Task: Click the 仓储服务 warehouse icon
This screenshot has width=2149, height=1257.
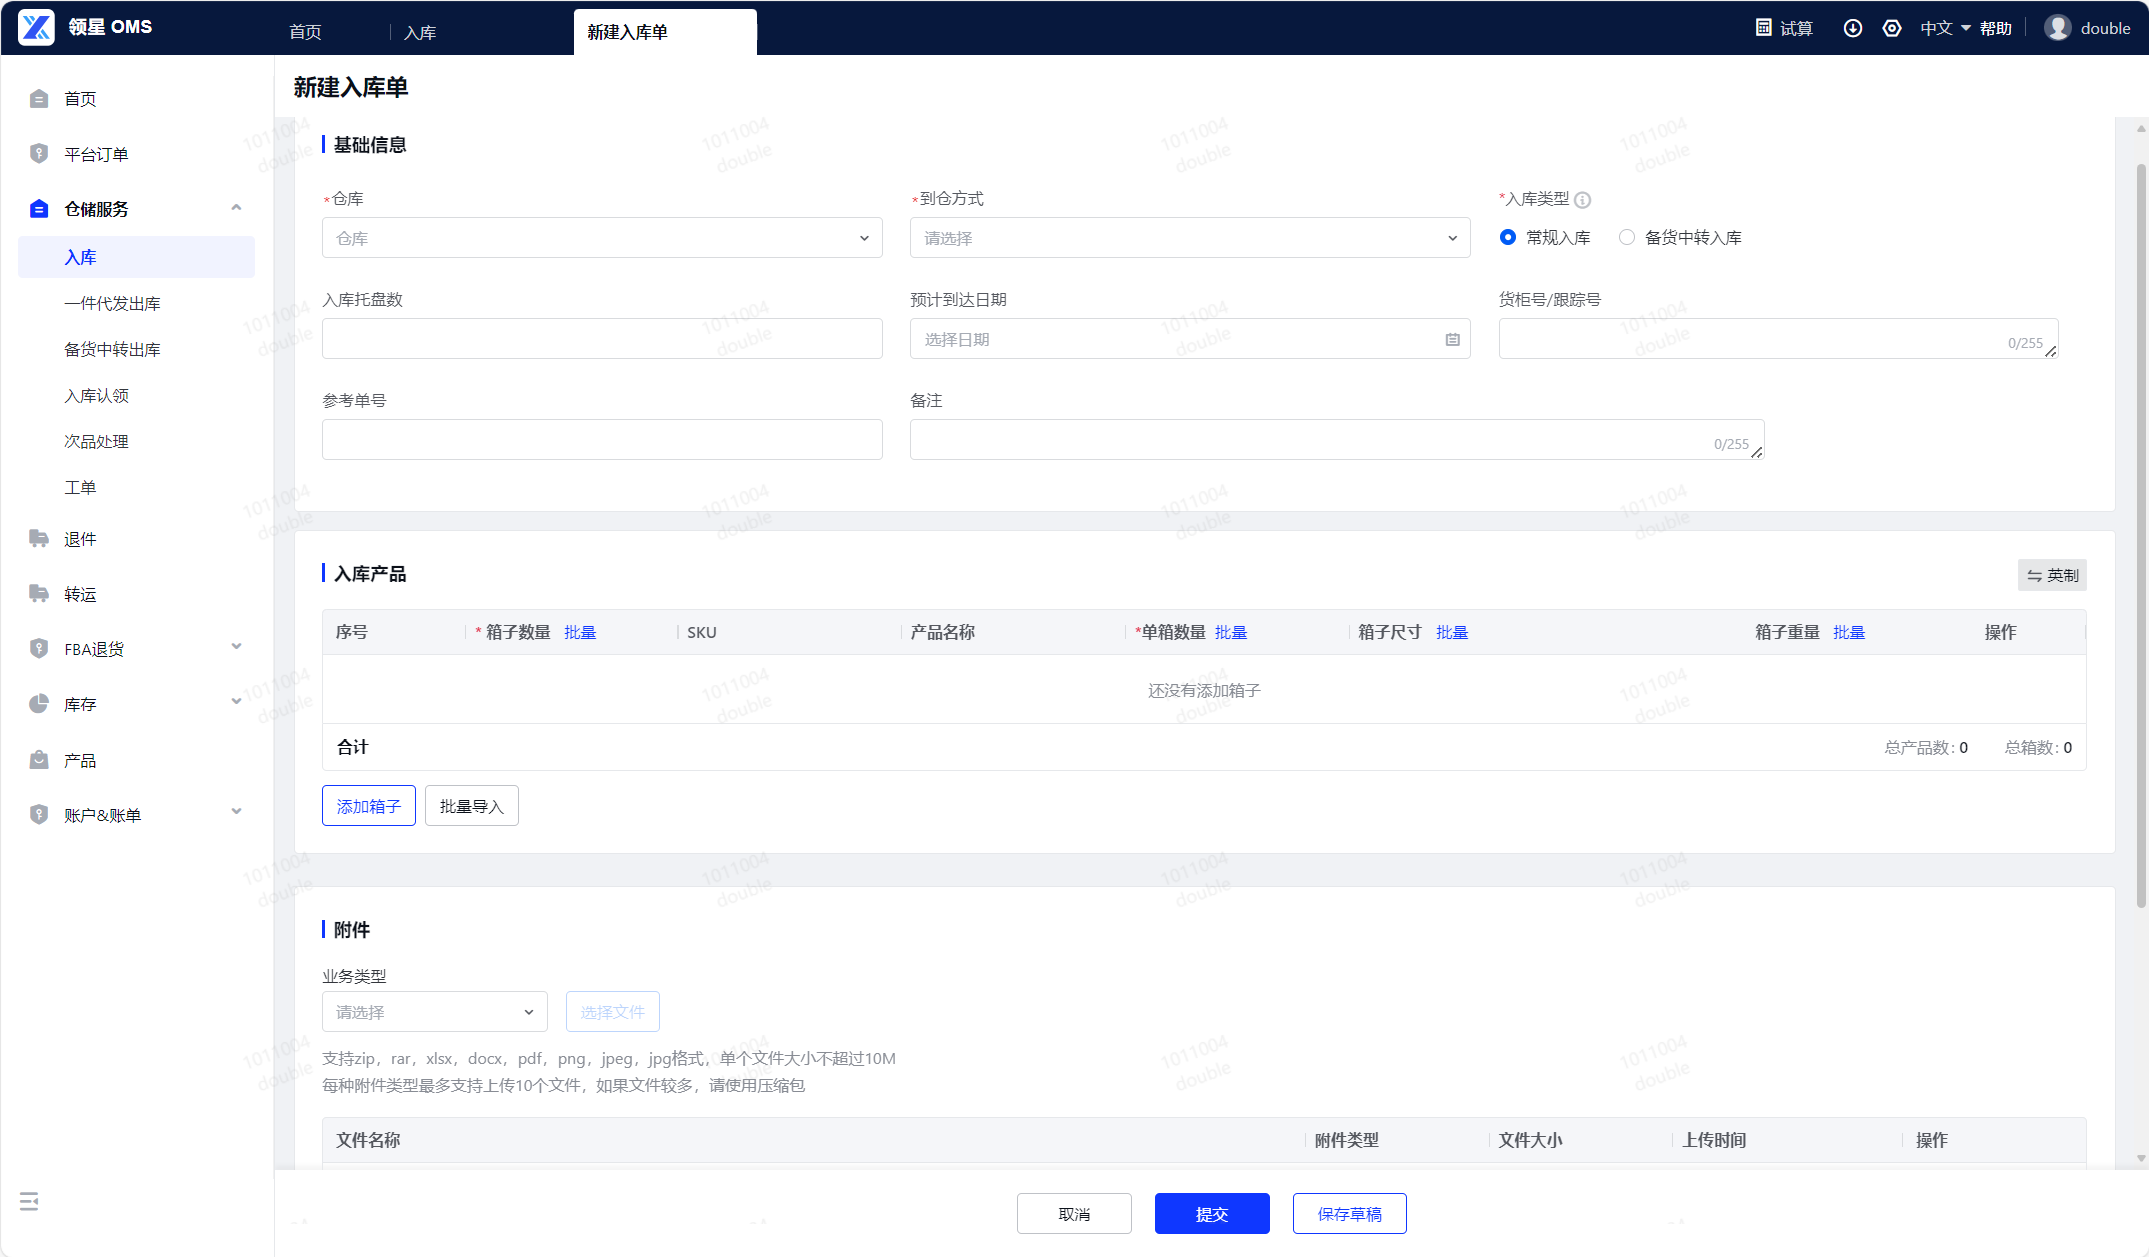Action: pyautogui.click(x=39, y=209)
